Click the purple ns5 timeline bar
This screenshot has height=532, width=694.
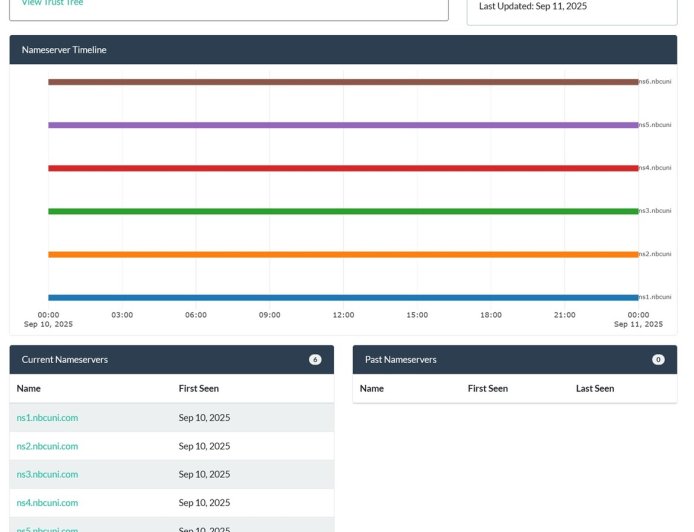pyautogui.click(x=342, y=125)
